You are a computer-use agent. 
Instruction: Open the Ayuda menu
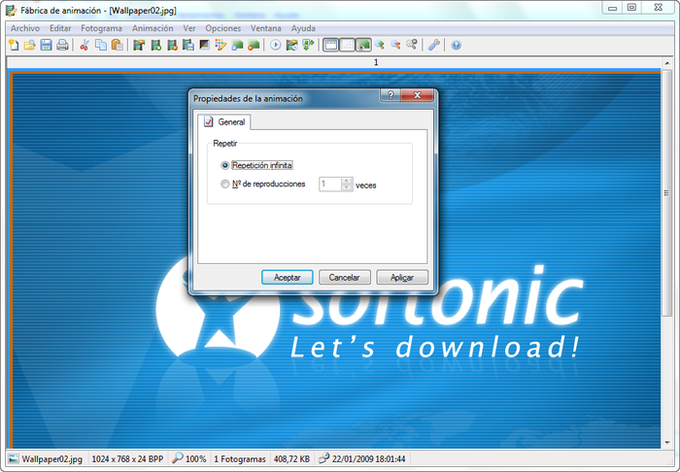303,28
